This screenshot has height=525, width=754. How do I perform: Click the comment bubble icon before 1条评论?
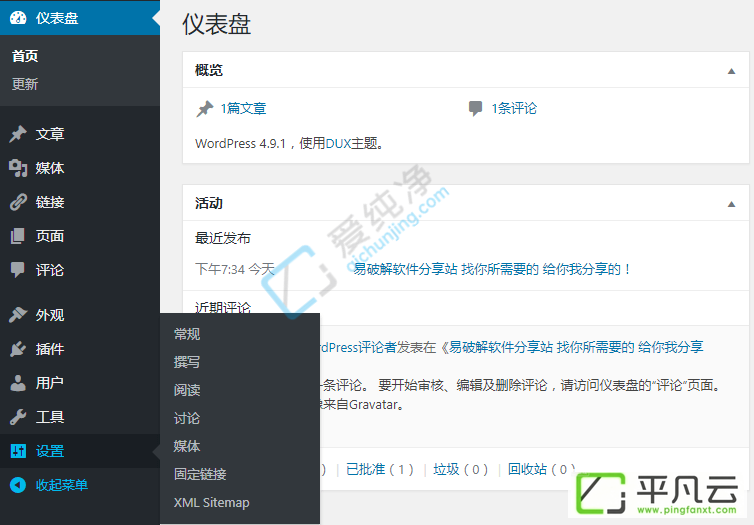click(476, 108)
